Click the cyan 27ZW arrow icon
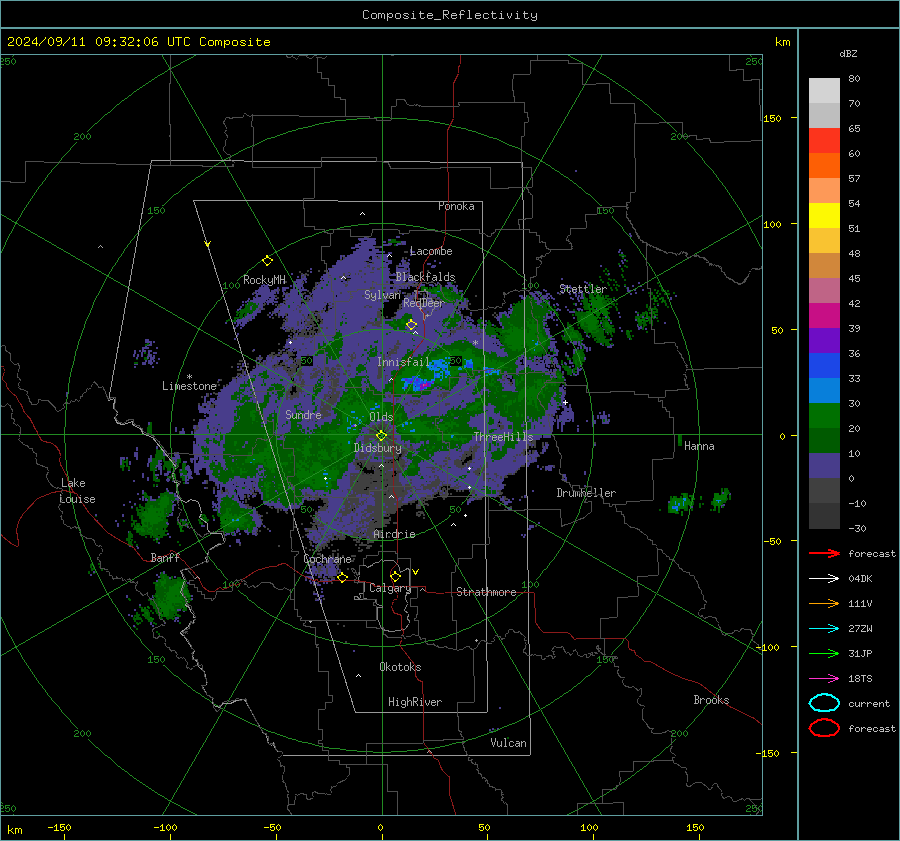900x841 pixels. 824,629
